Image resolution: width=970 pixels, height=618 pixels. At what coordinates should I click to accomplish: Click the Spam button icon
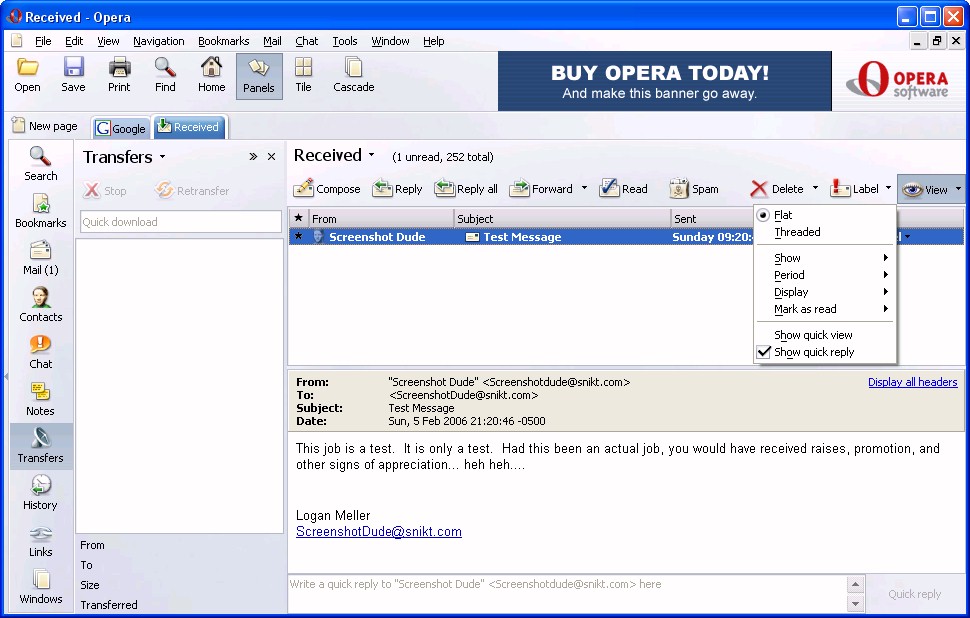click(x=679, y=188)
